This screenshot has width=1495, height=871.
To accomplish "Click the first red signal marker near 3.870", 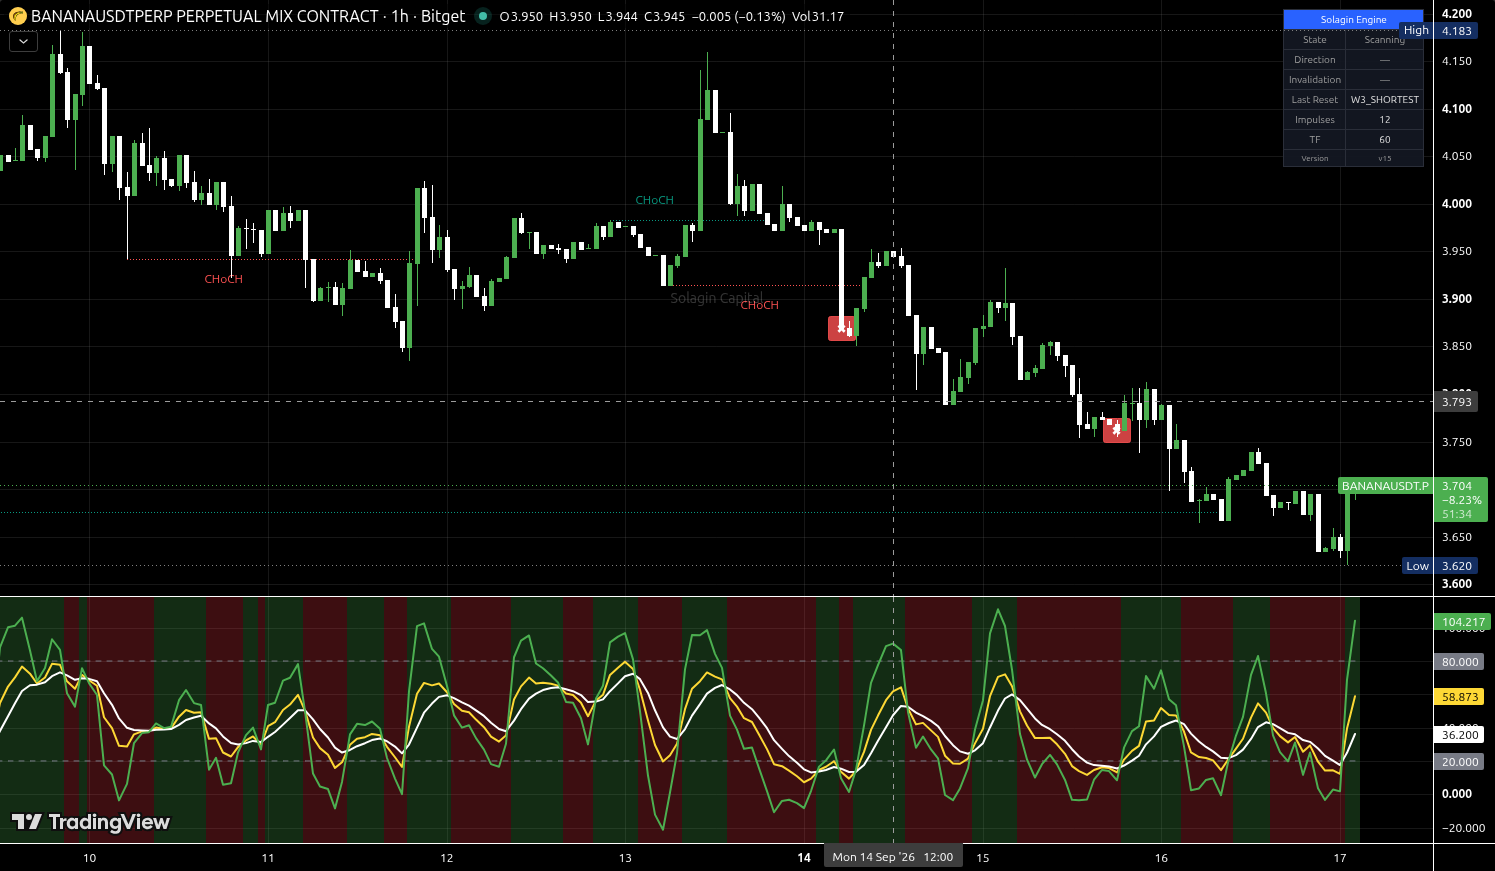I will (x=842, y=328).
